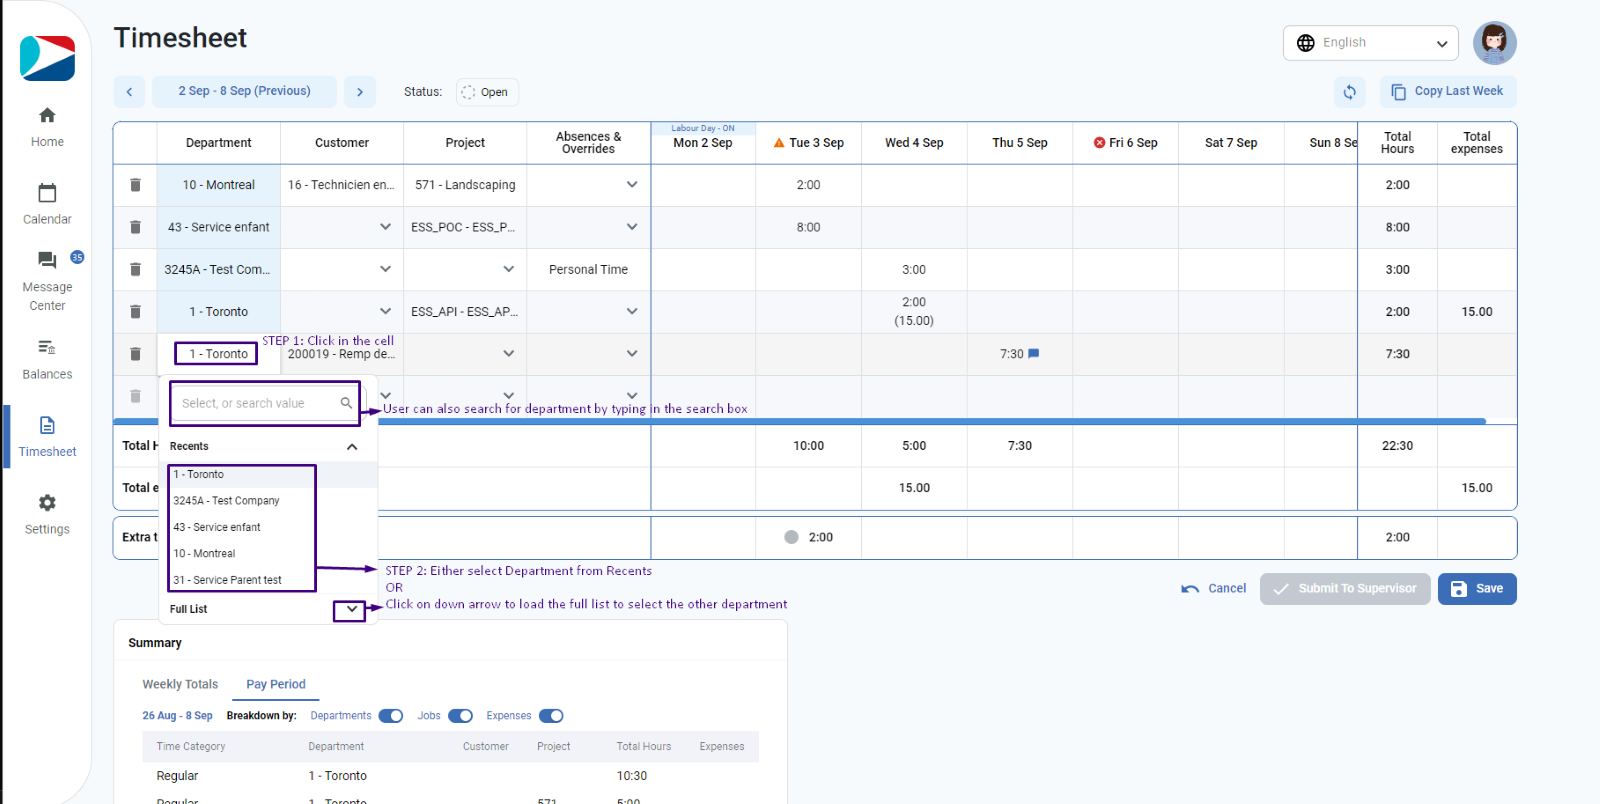Click Submit To Supervisor
The image size is (1600, 804).
(x=1345, y=589)
